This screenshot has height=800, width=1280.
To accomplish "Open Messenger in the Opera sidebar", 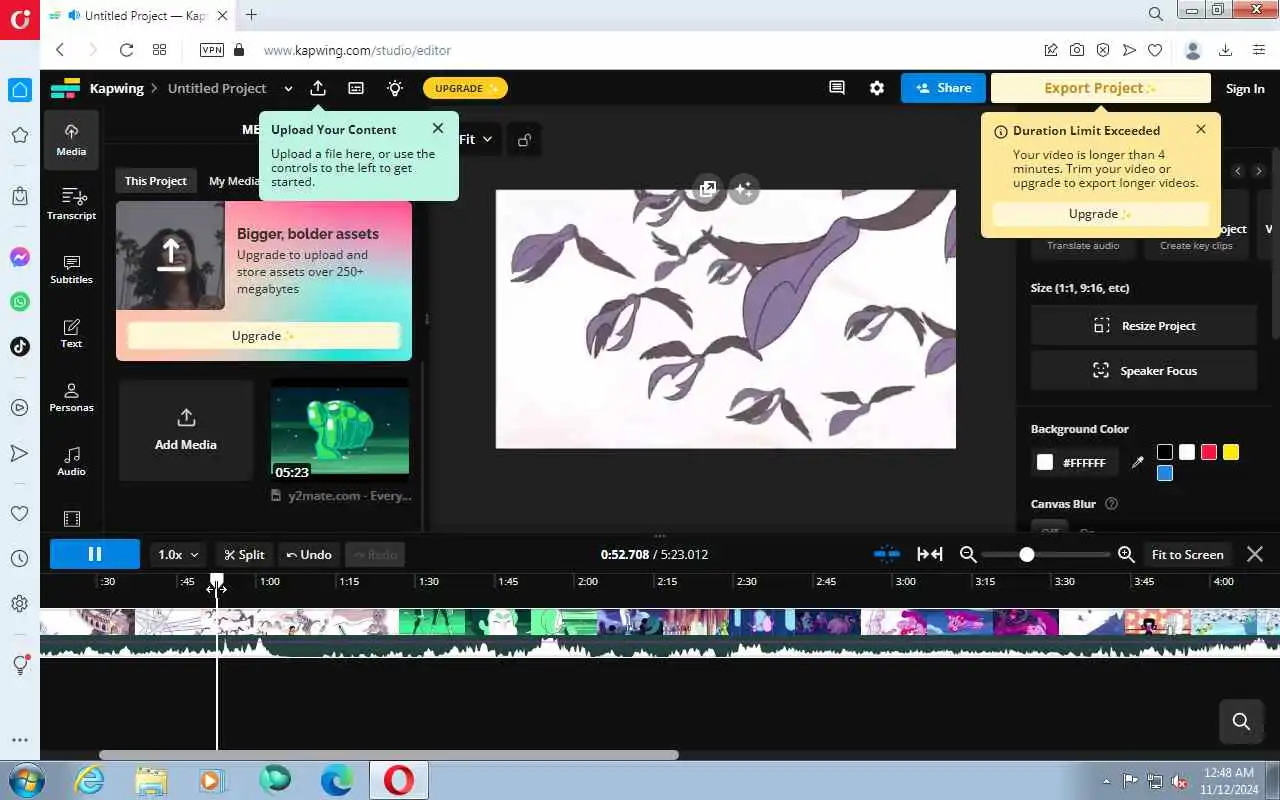I will pos(19,257).
